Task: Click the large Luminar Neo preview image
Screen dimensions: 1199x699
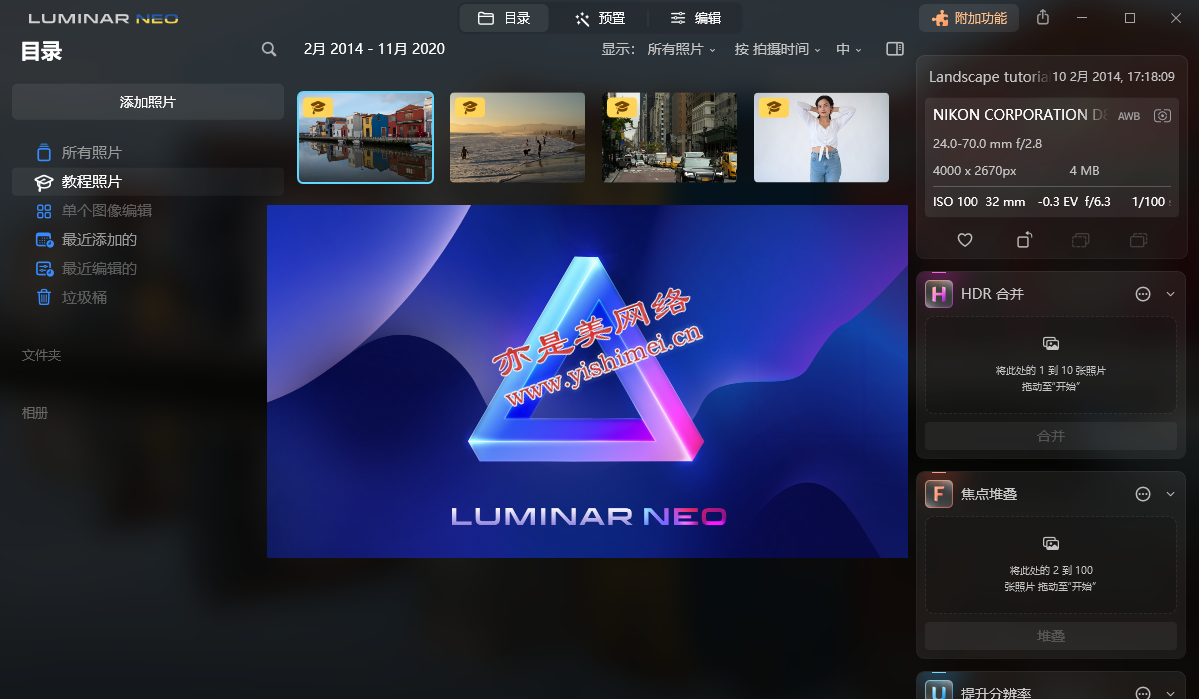Action: [x=587, y=381]
